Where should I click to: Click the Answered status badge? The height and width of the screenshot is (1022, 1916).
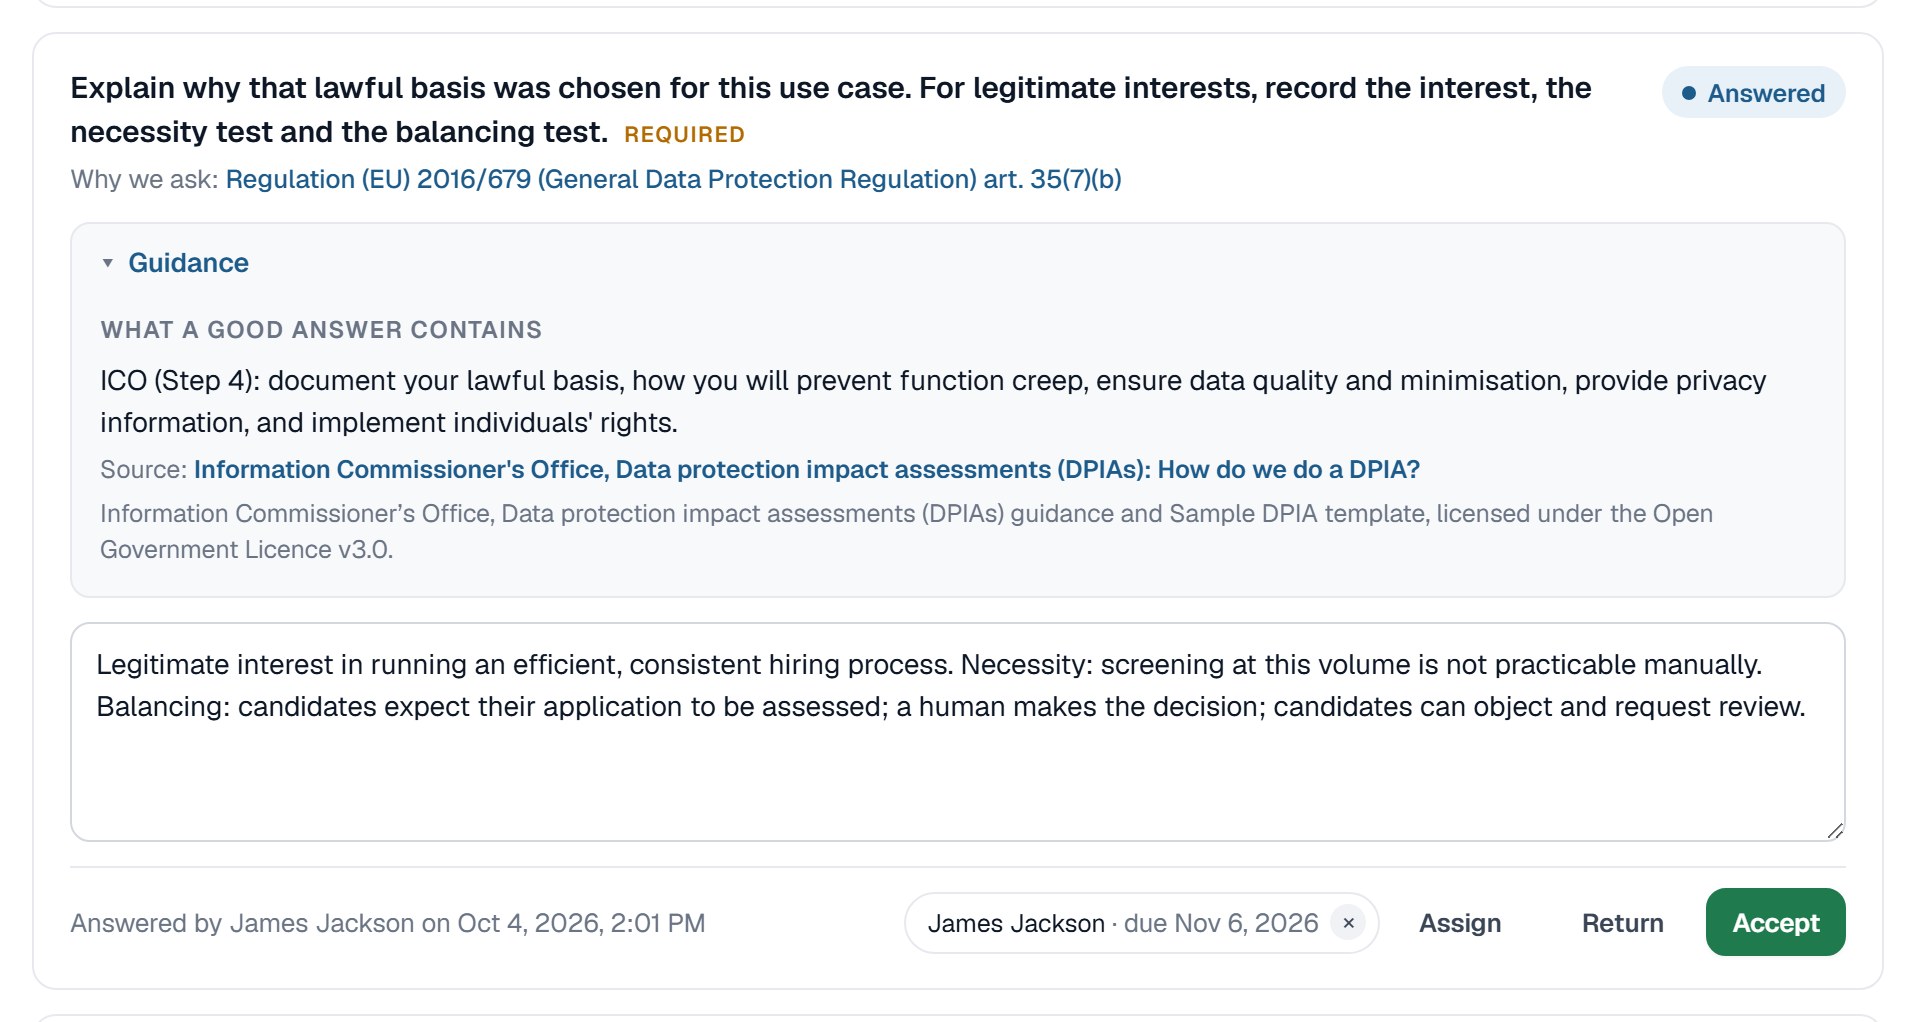click(1753, 93)
